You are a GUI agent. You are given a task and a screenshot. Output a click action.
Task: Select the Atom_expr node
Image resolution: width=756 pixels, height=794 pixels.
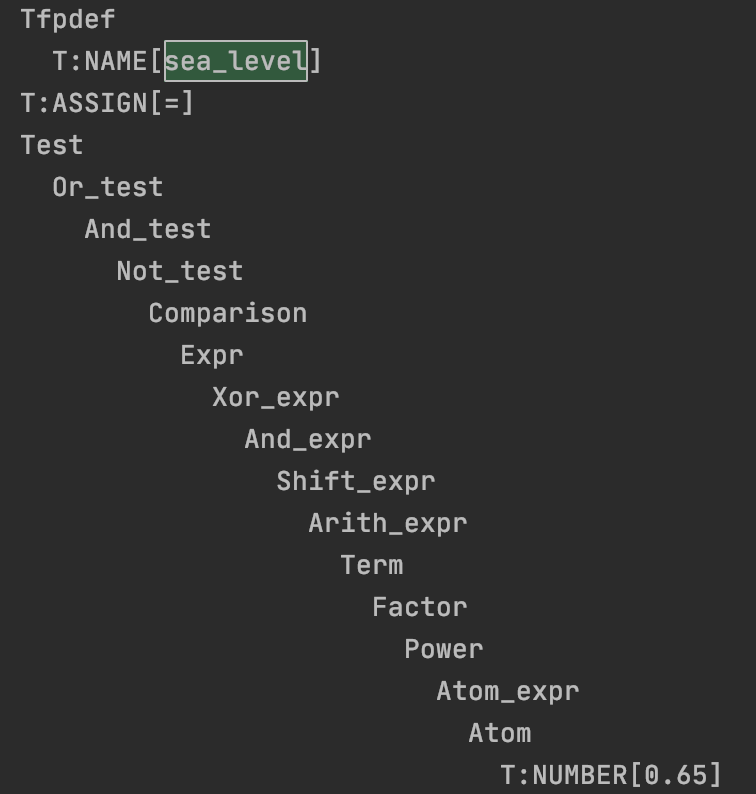508,692
